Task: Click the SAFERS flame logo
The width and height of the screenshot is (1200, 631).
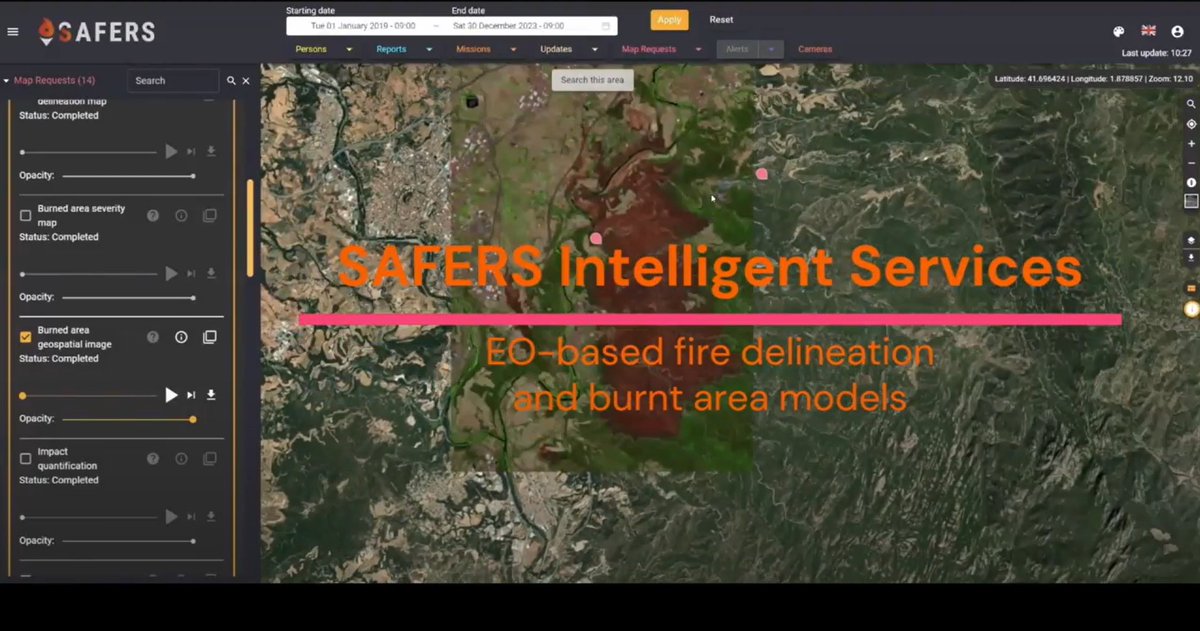Action: point(46,32)
